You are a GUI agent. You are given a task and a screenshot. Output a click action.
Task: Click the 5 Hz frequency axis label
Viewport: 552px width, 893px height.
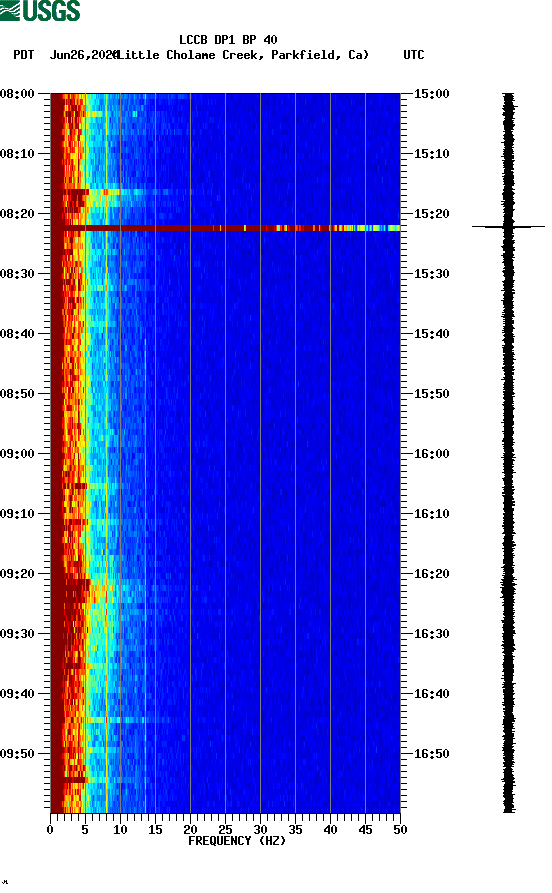click(85, 830)
